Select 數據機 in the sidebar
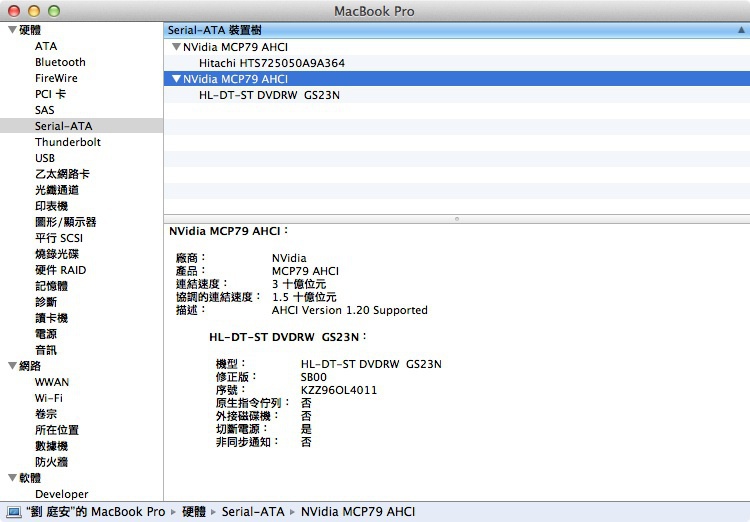This screenshot has width=750, height=522. pyautogui.click(x=51, y=446)
